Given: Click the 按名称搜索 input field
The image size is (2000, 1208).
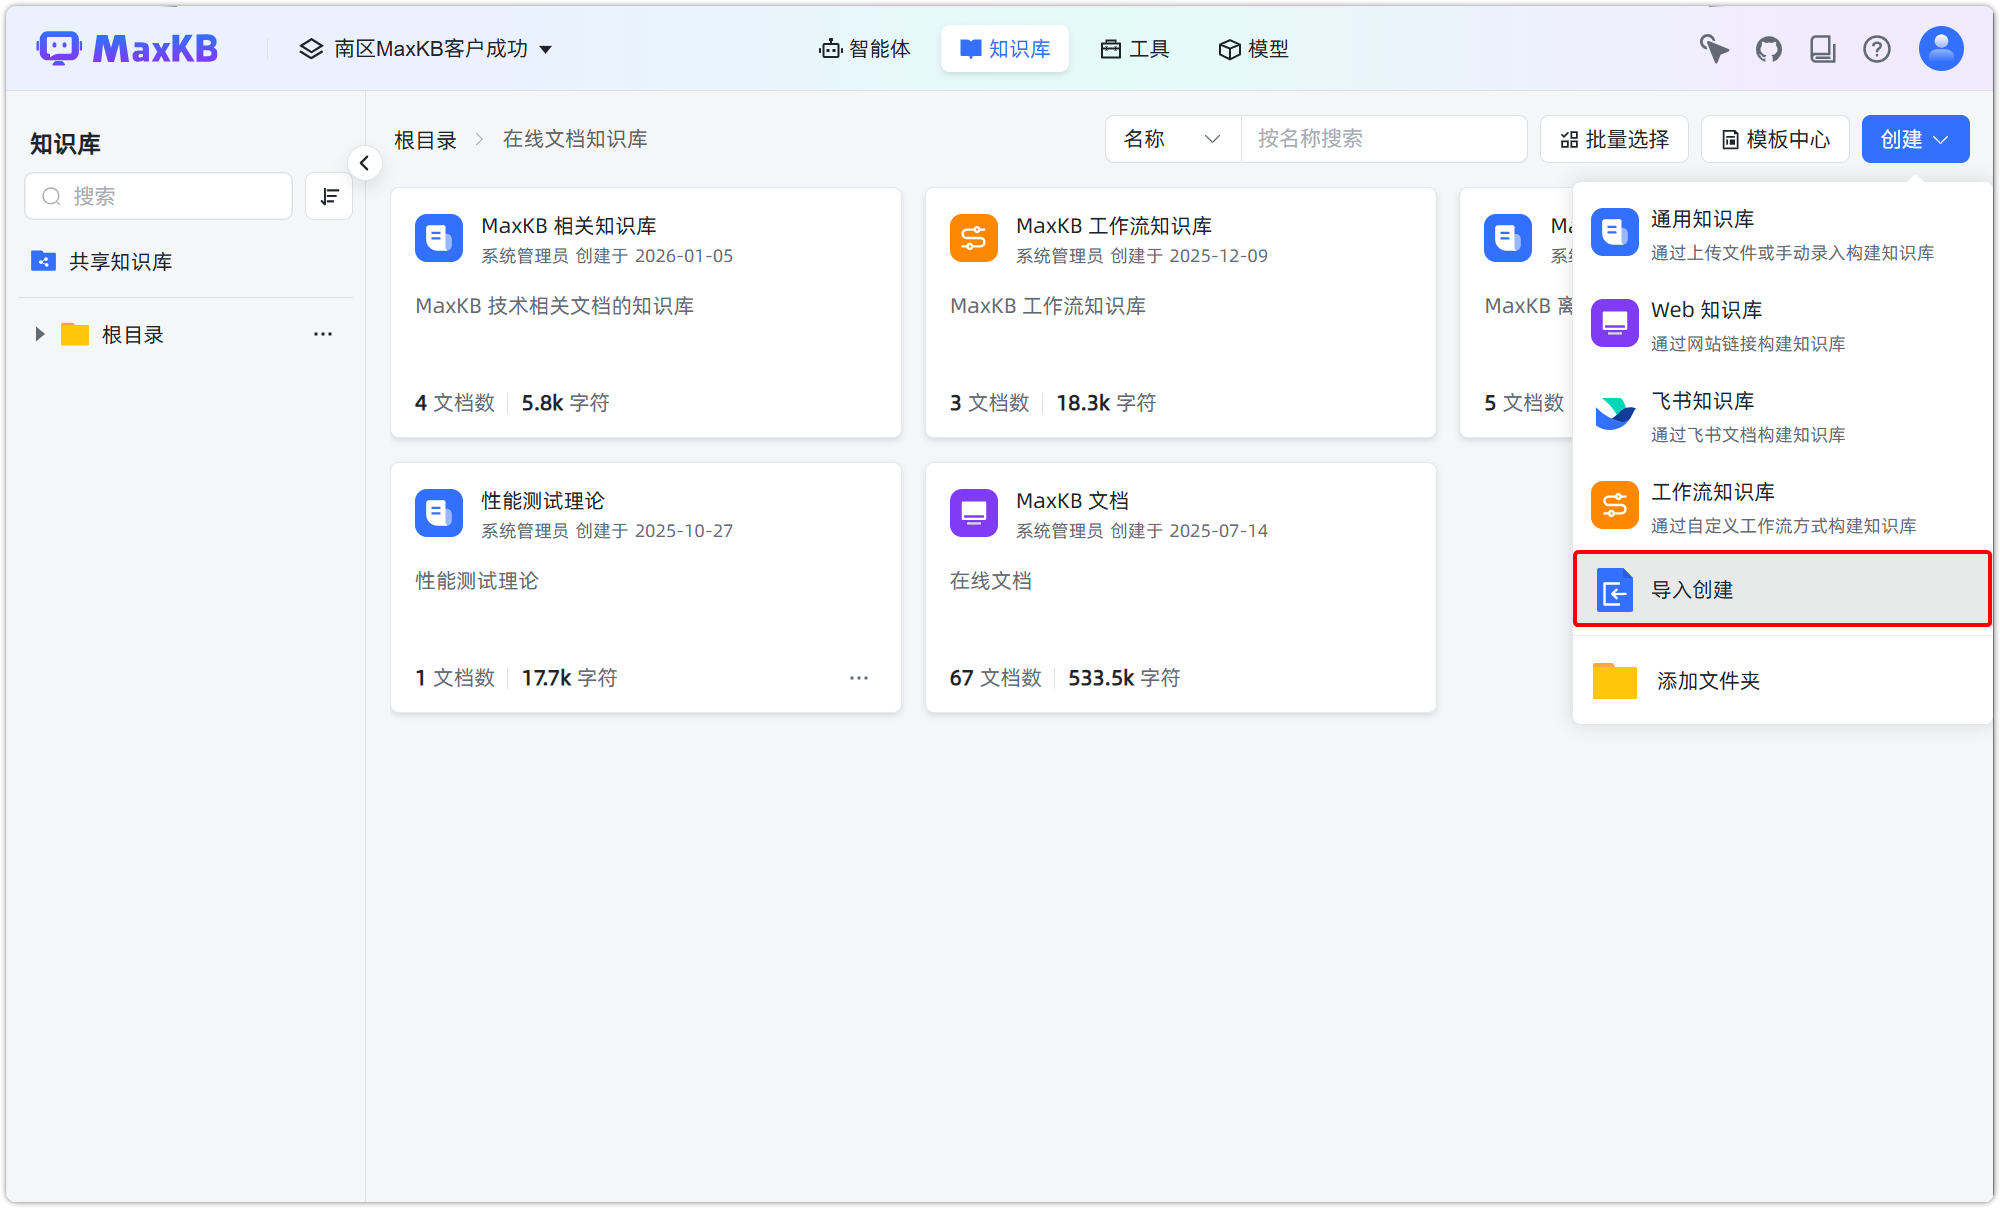Looking at the screenshot, I should coord(1384,139).
